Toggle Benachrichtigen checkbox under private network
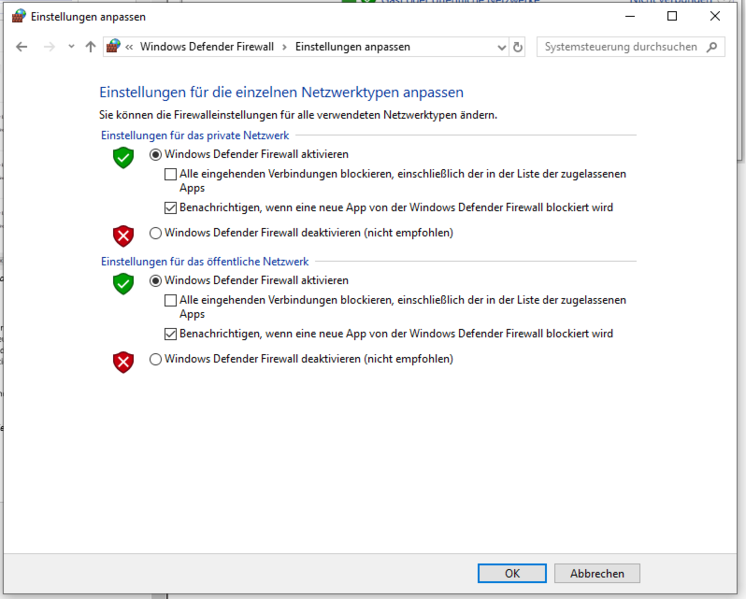Image resolution: width=746 pixels, height=599 pixels. click(170, 208)
